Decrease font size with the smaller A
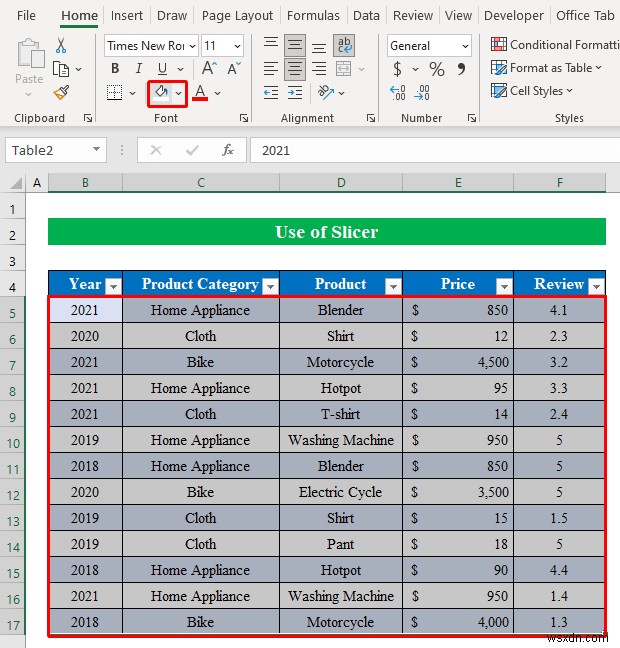This screenshot has width=620, height=648. click(x=234, y=68)
